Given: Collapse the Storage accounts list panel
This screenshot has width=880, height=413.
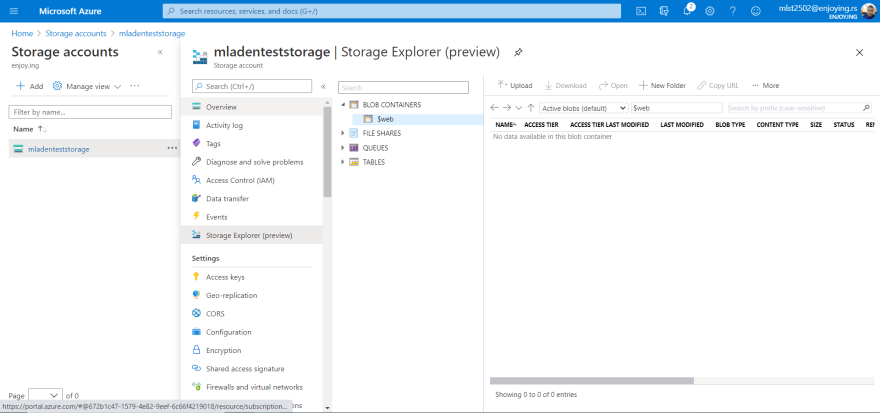Looking at the screenshot, I should click(160, 52).
